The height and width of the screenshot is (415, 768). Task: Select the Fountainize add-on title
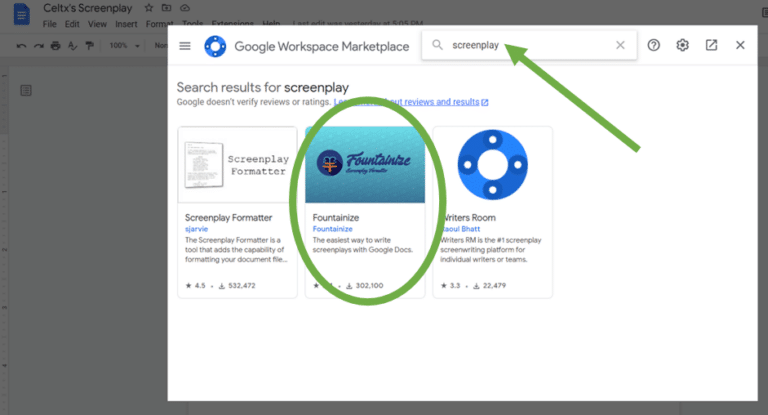coord(336,218)
